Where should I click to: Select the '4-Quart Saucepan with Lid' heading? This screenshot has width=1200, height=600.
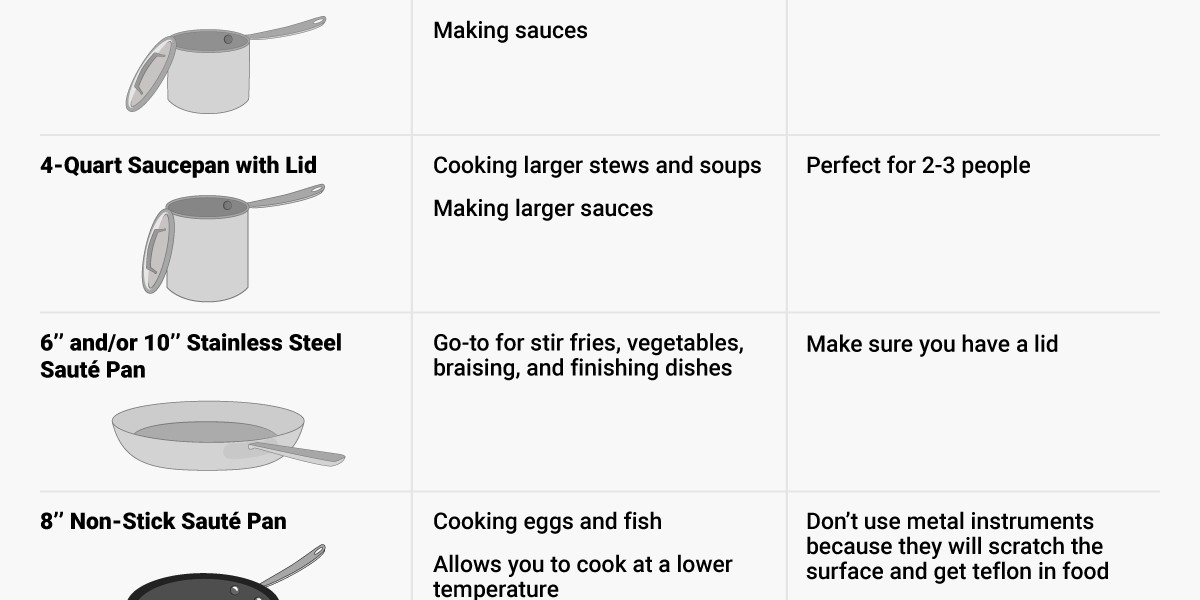tap(178, 165)
